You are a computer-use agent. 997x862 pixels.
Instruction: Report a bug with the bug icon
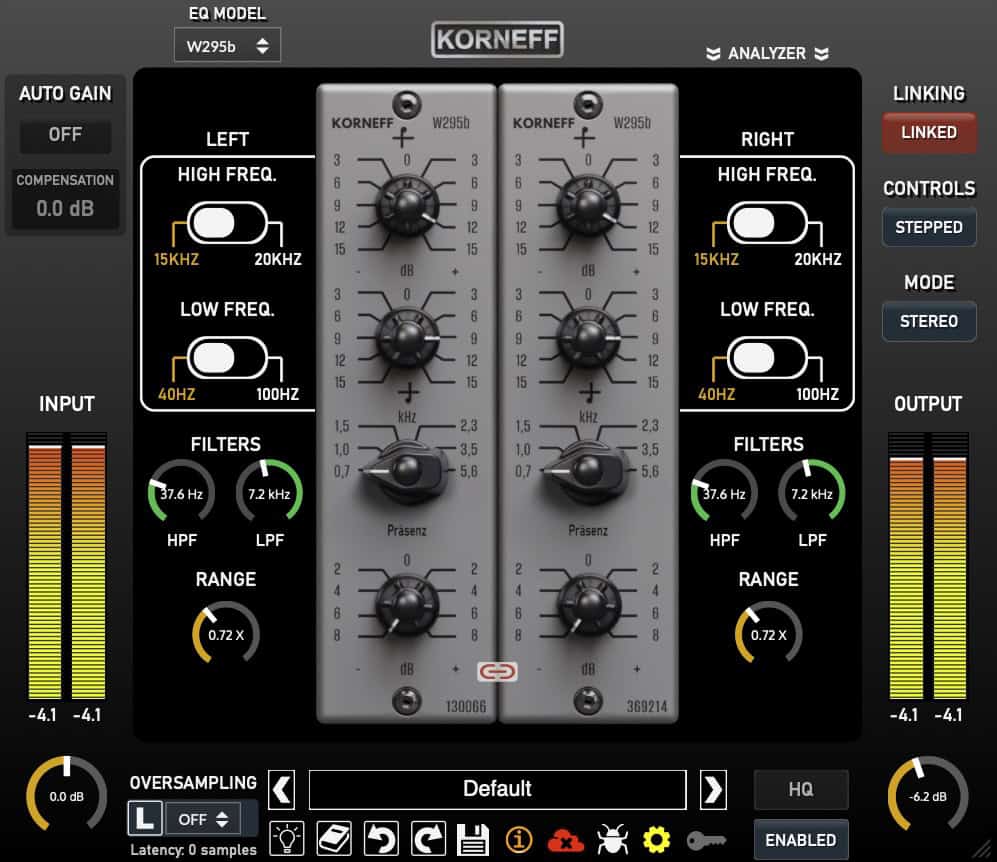click(612, 839)
